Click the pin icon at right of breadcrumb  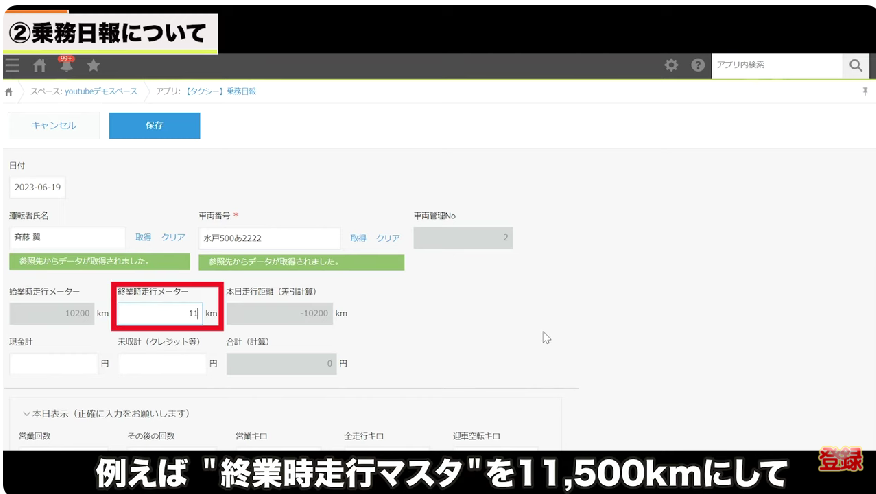(x=864, y=91)
